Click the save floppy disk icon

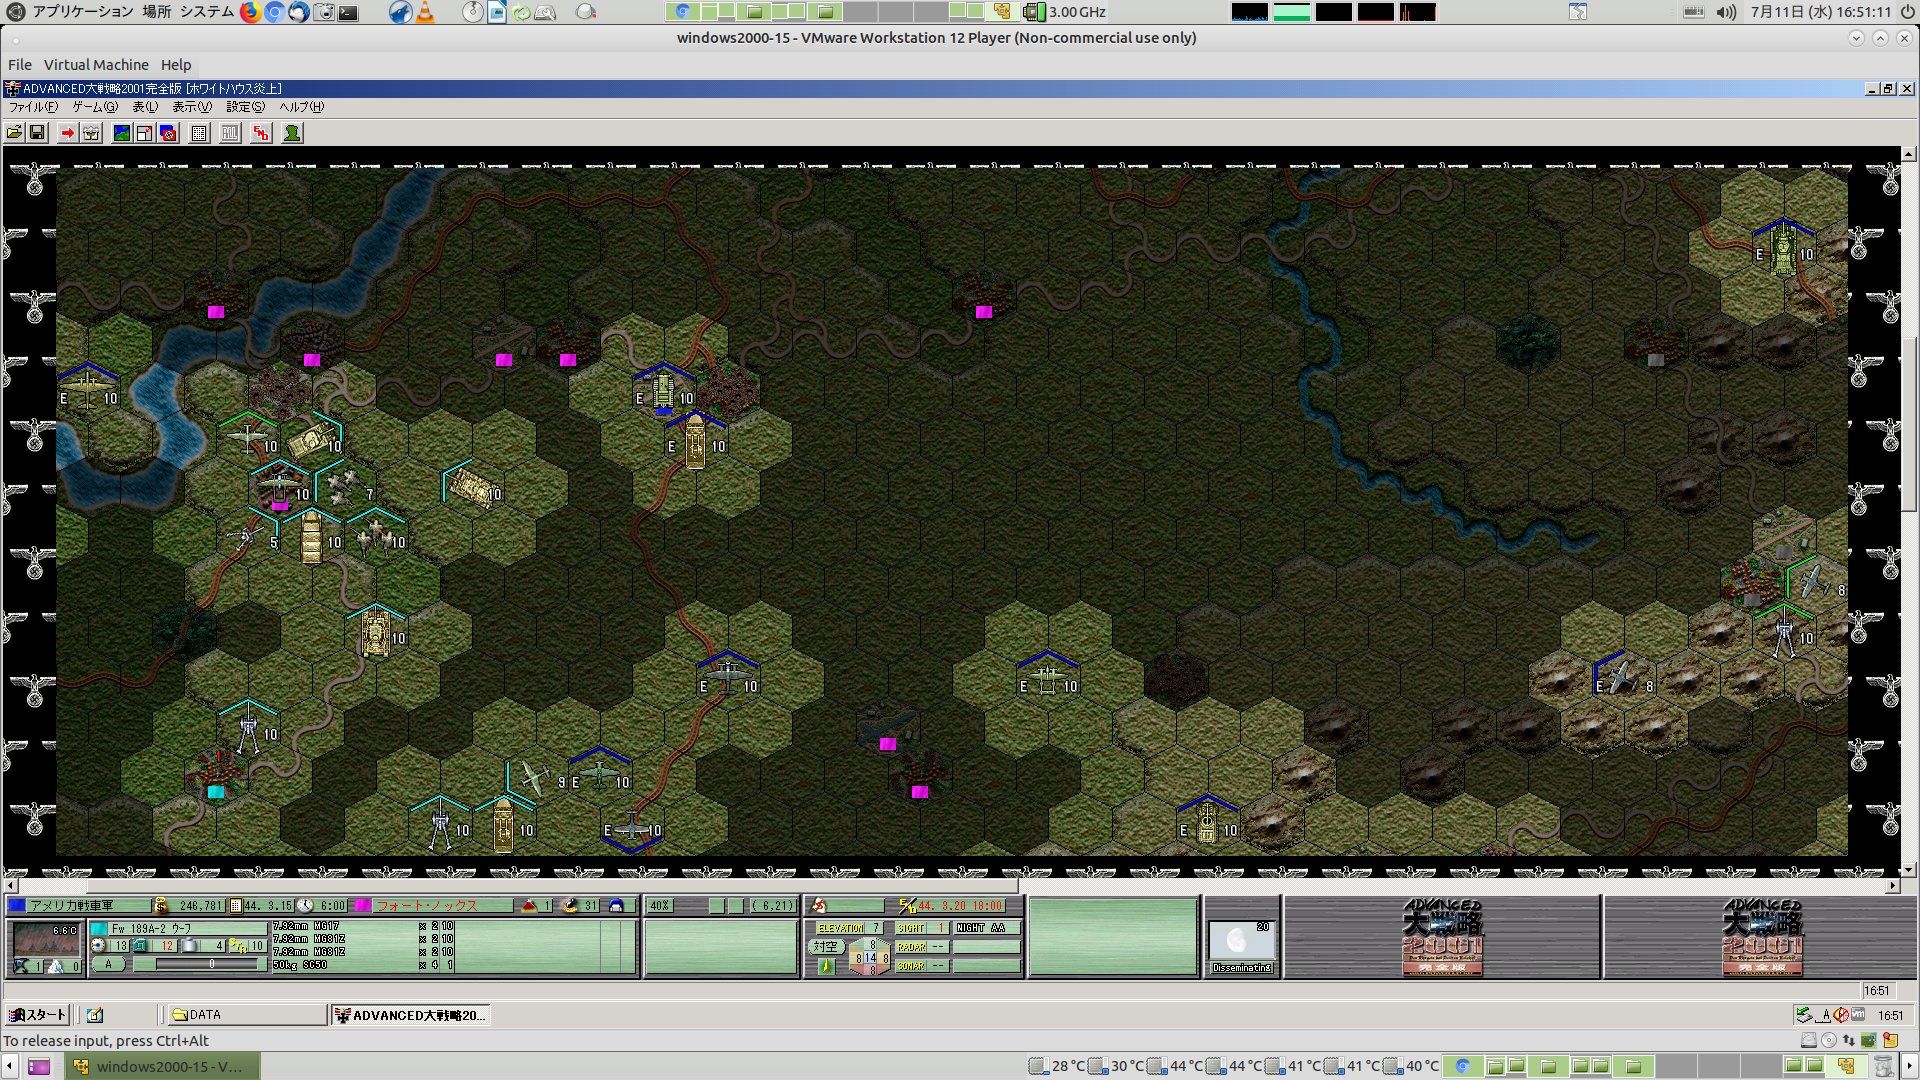click(x=37, y=133)
